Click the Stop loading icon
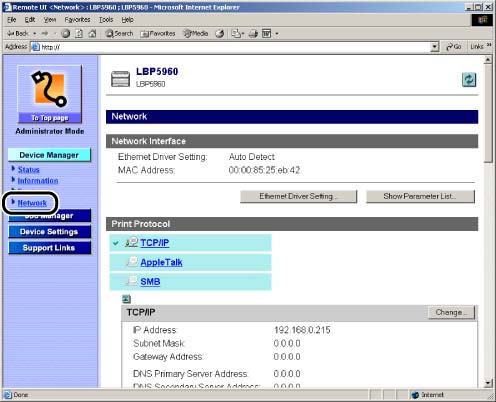496x402 pixels. coord(66,33)
